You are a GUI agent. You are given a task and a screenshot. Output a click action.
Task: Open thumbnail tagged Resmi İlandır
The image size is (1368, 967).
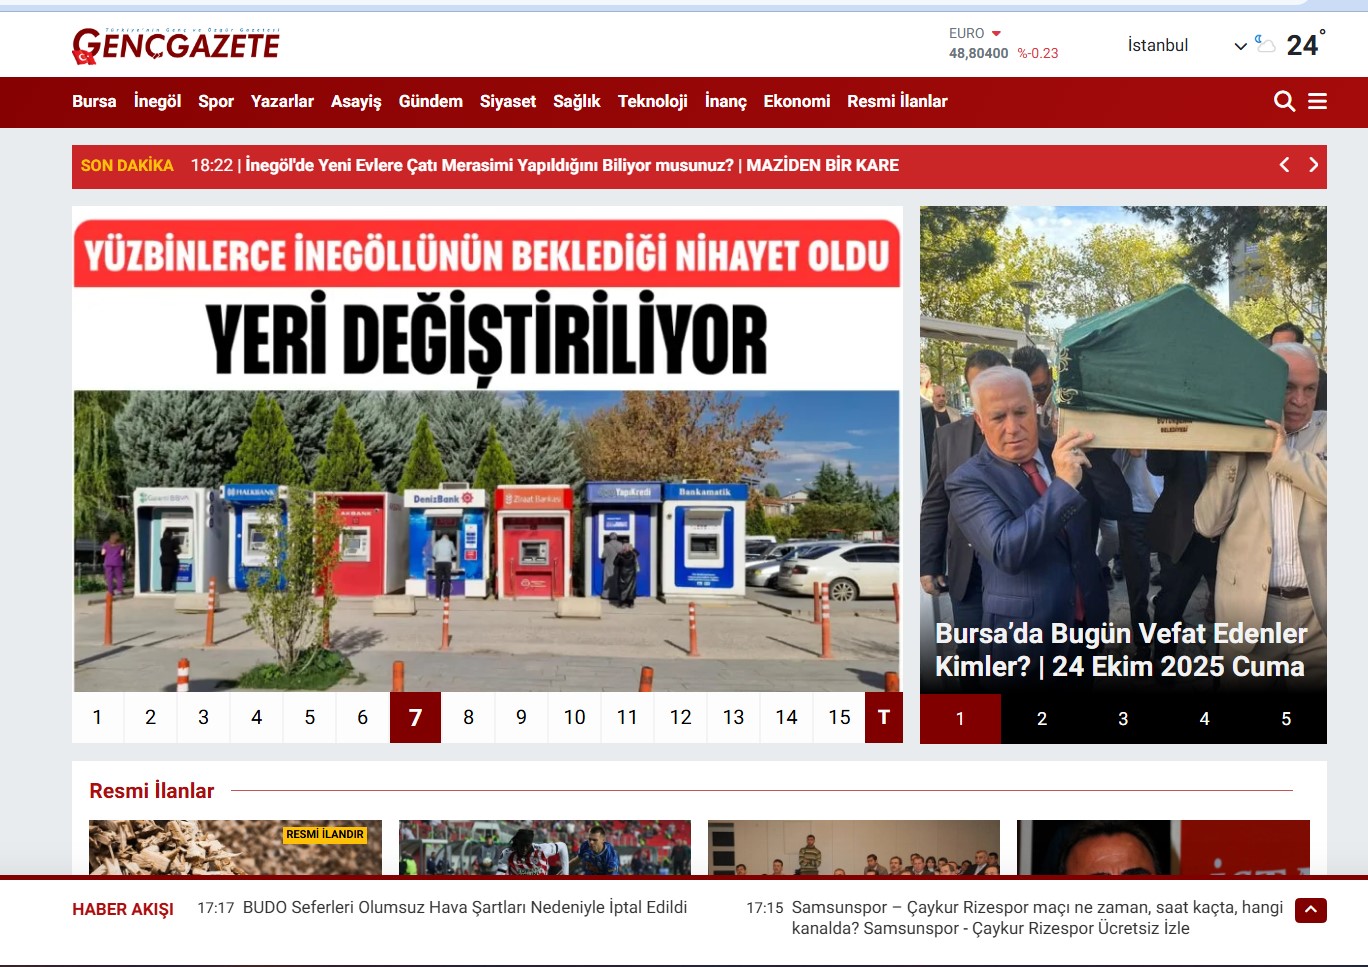pos(235,847)
